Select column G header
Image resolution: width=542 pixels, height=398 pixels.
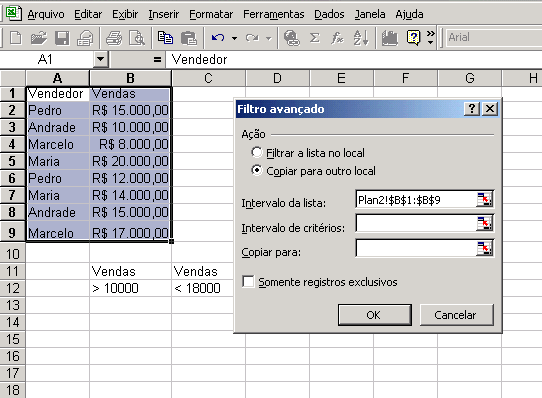coord(469,78)
